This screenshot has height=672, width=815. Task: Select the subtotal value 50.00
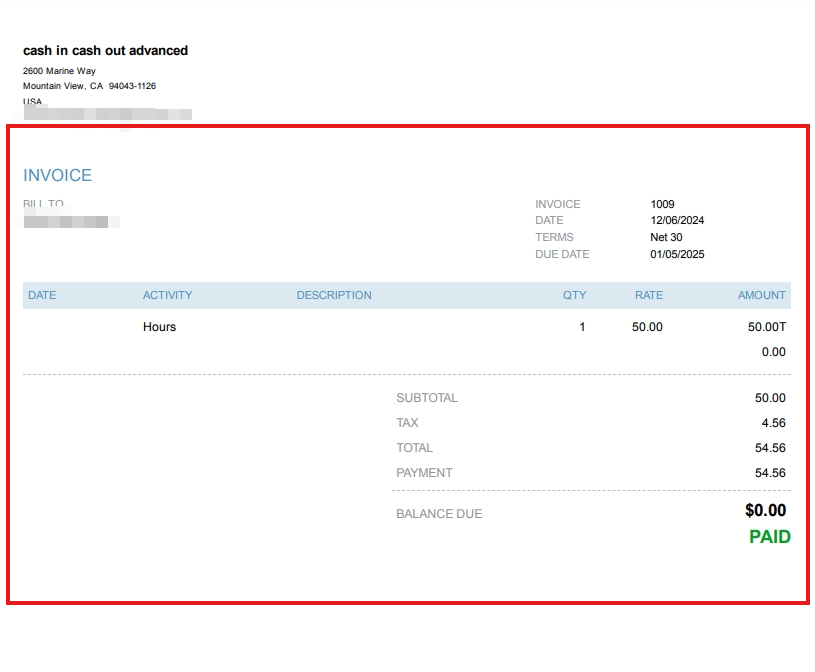click(770, 398)
